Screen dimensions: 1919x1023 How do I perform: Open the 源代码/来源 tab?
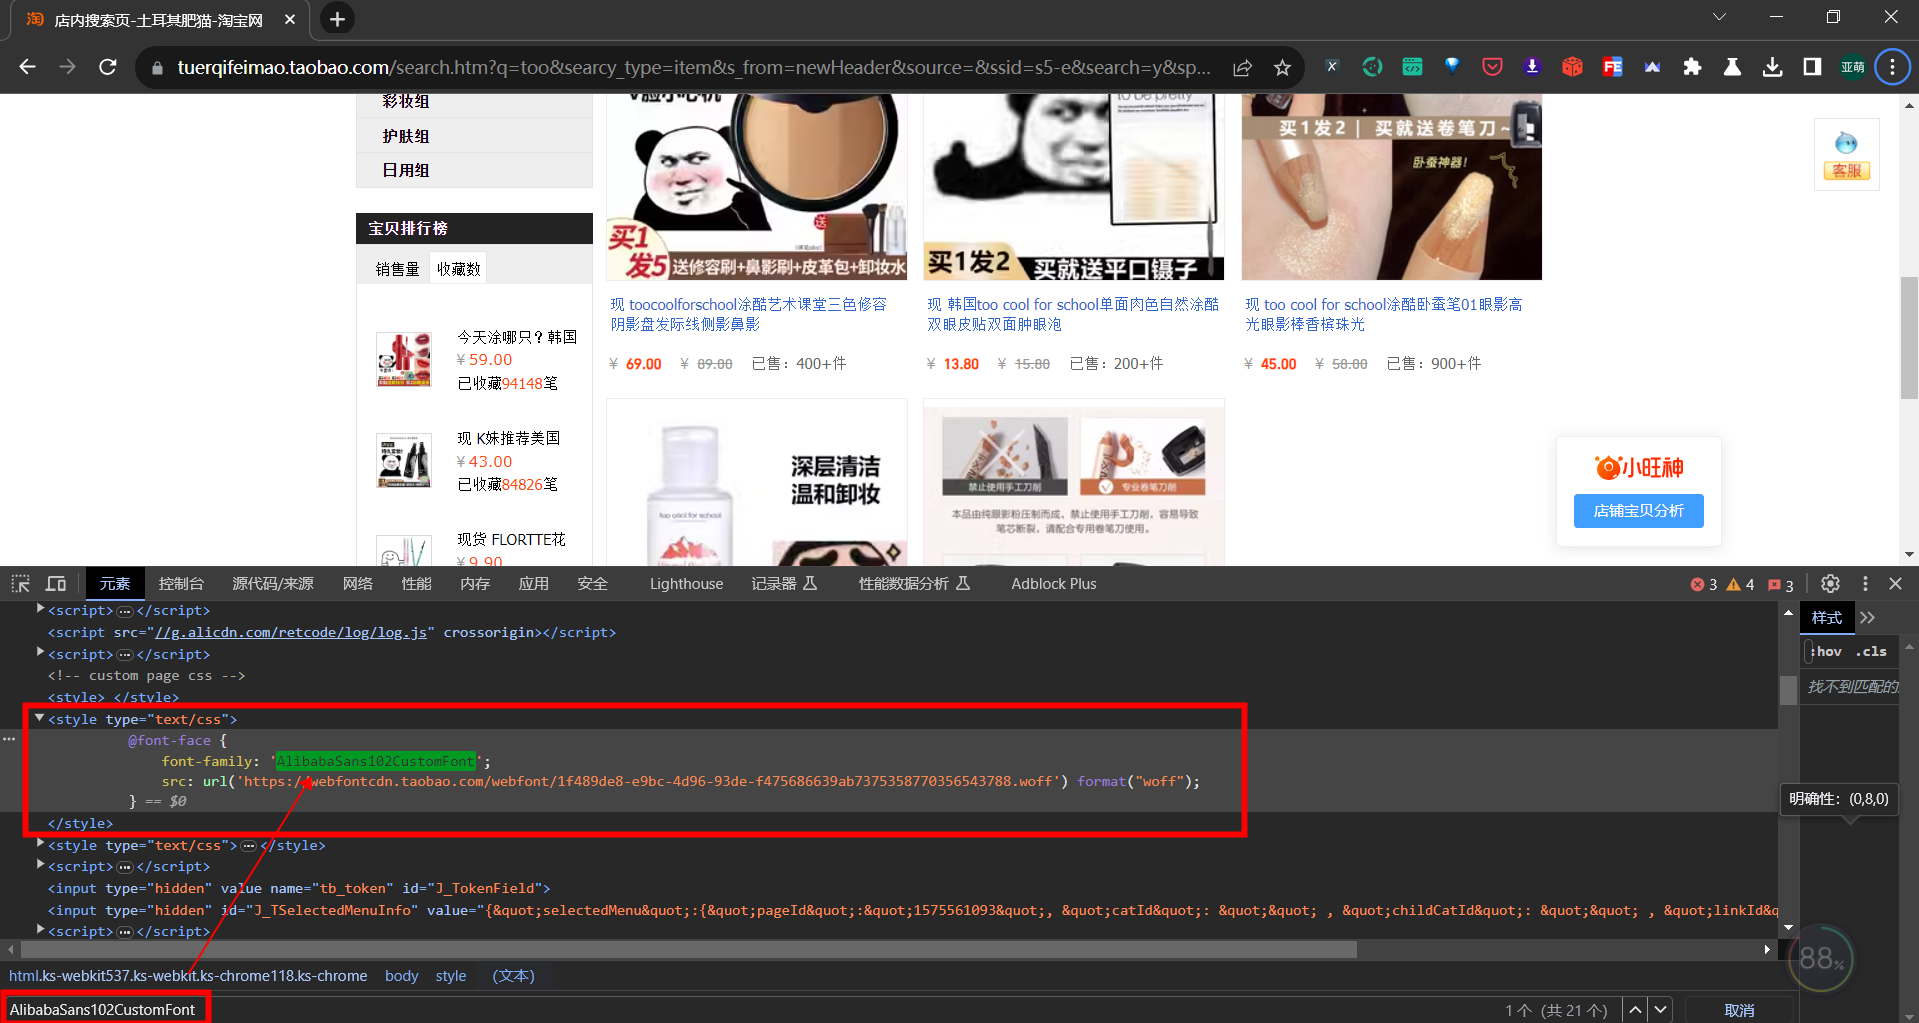pos(273,584)
